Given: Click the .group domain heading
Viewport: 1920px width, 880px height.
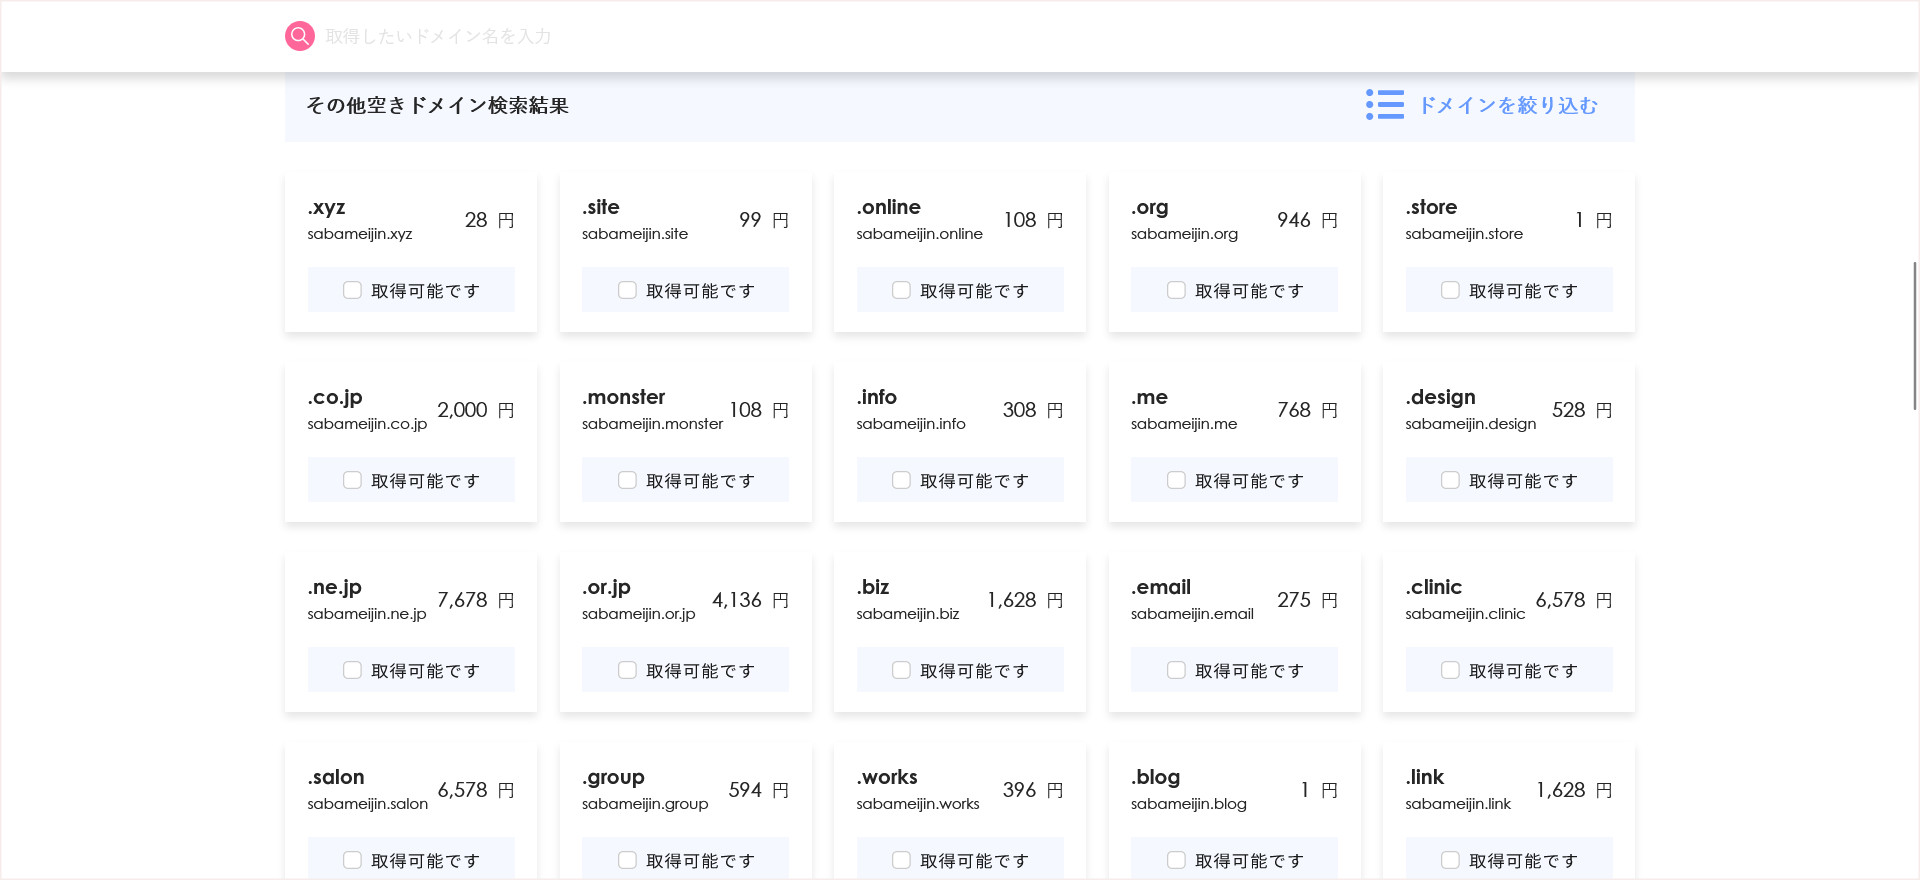Looking at the screenshot, I should click(613, 777).
